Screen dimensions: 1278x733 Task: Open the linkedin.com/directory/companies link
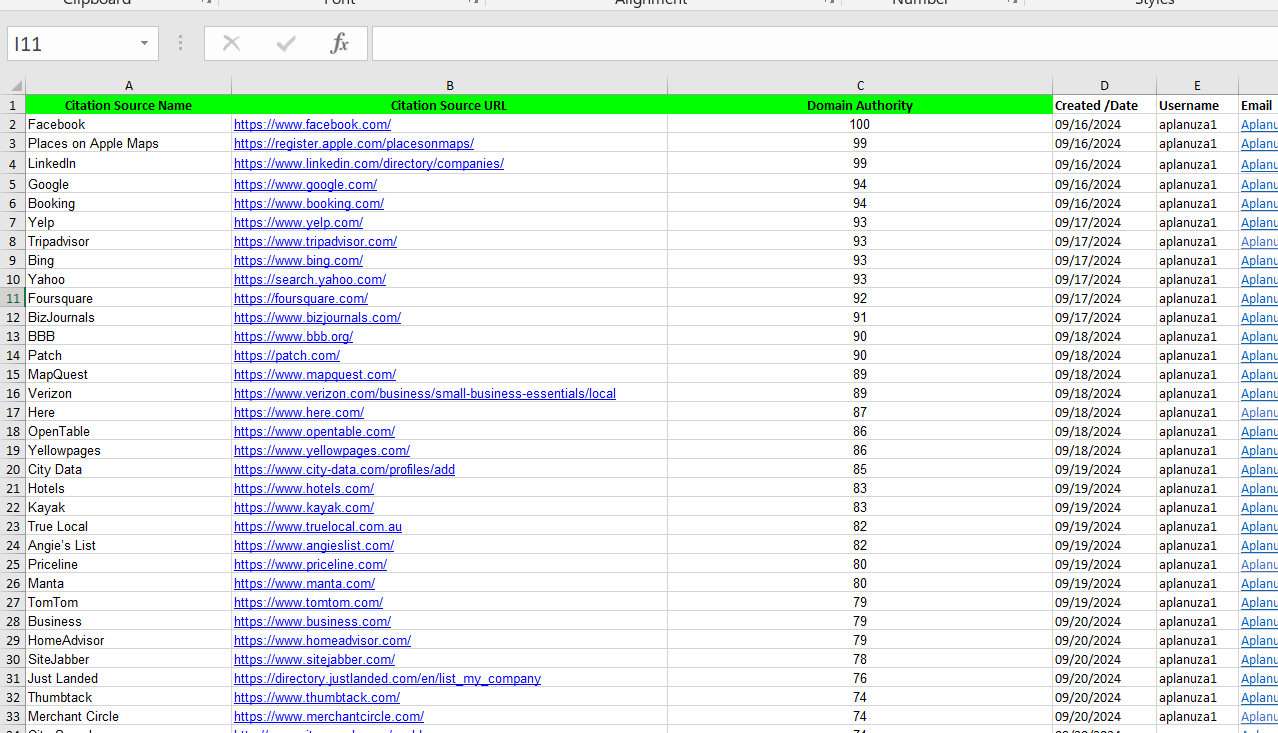point(369,164)
